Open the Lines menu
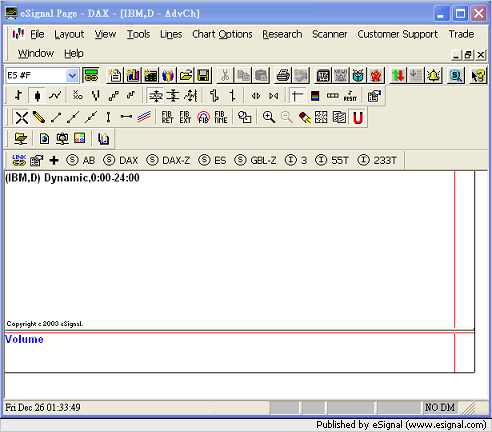Image resolution: width=492 pixels, height=432 pixels. point(171,34)
